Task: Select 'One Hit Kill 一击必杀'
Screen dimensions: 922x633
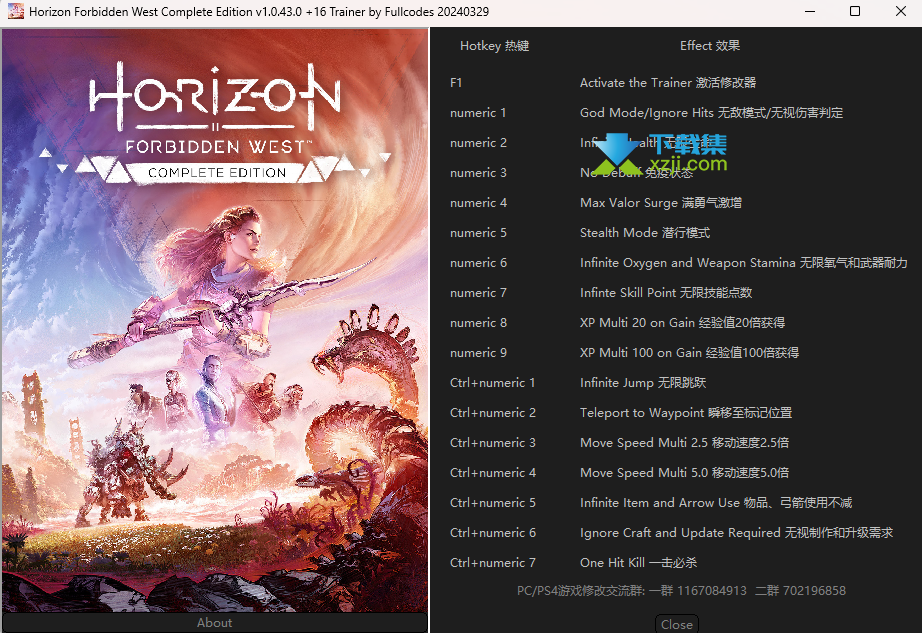Action: 639,562
